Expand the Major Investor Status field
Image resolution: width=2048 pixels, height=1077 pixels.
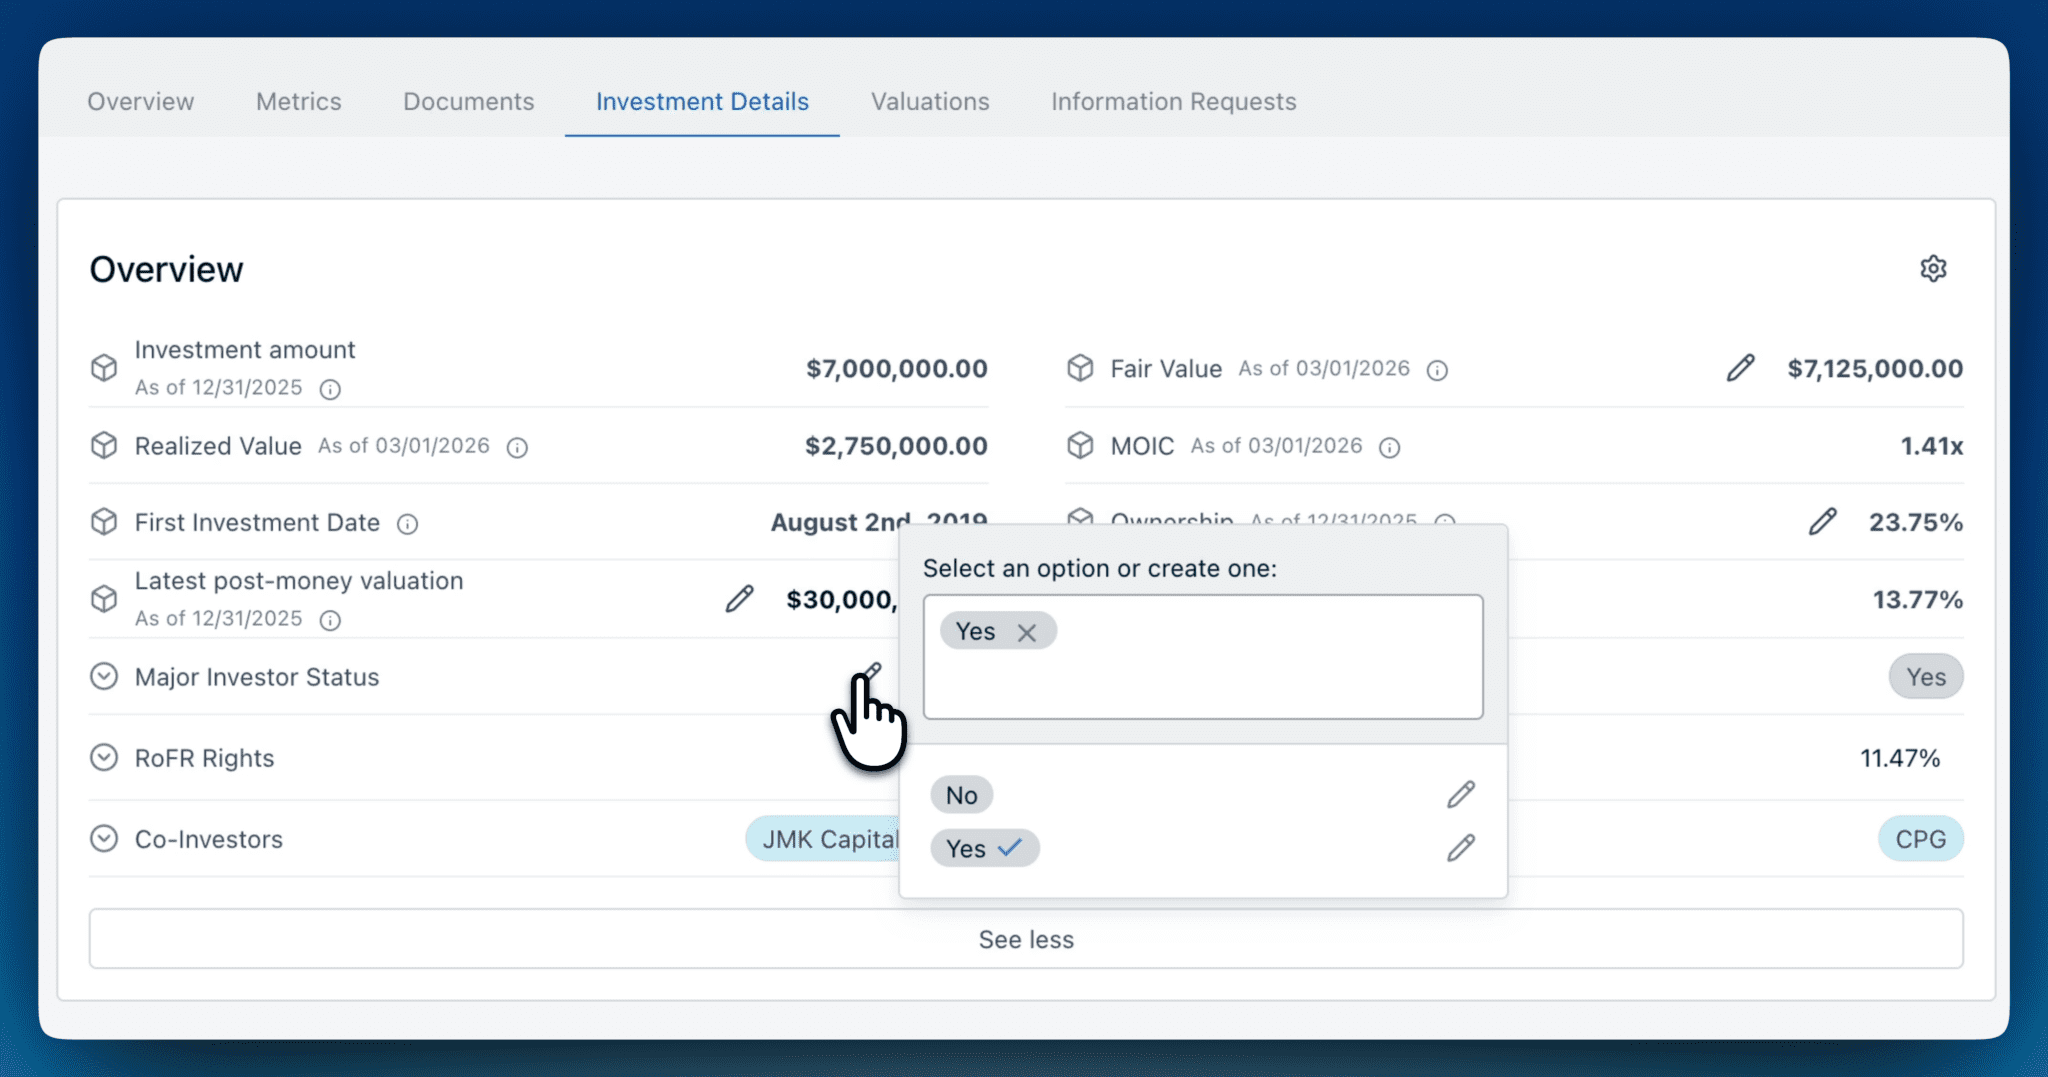pos(104,677)
